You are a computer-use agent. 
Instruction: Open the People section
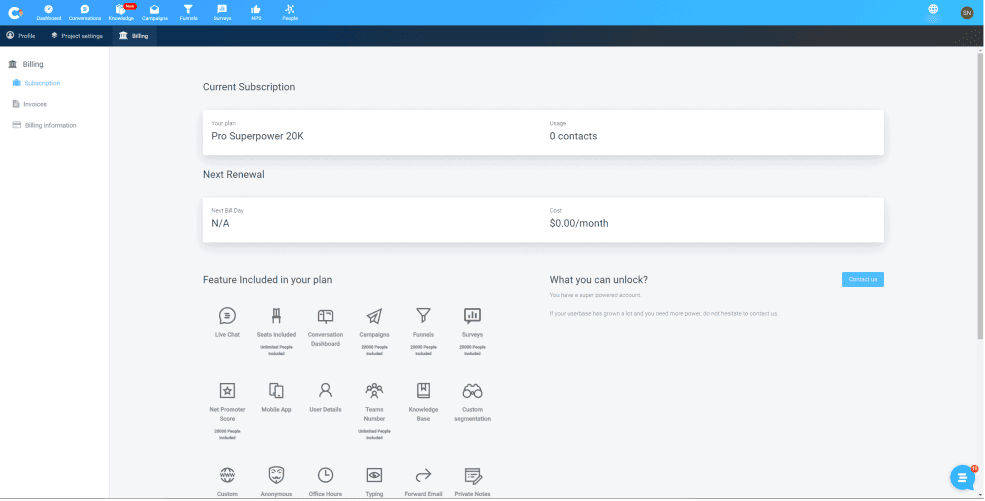pyautogui.click(x=289, y=12)
